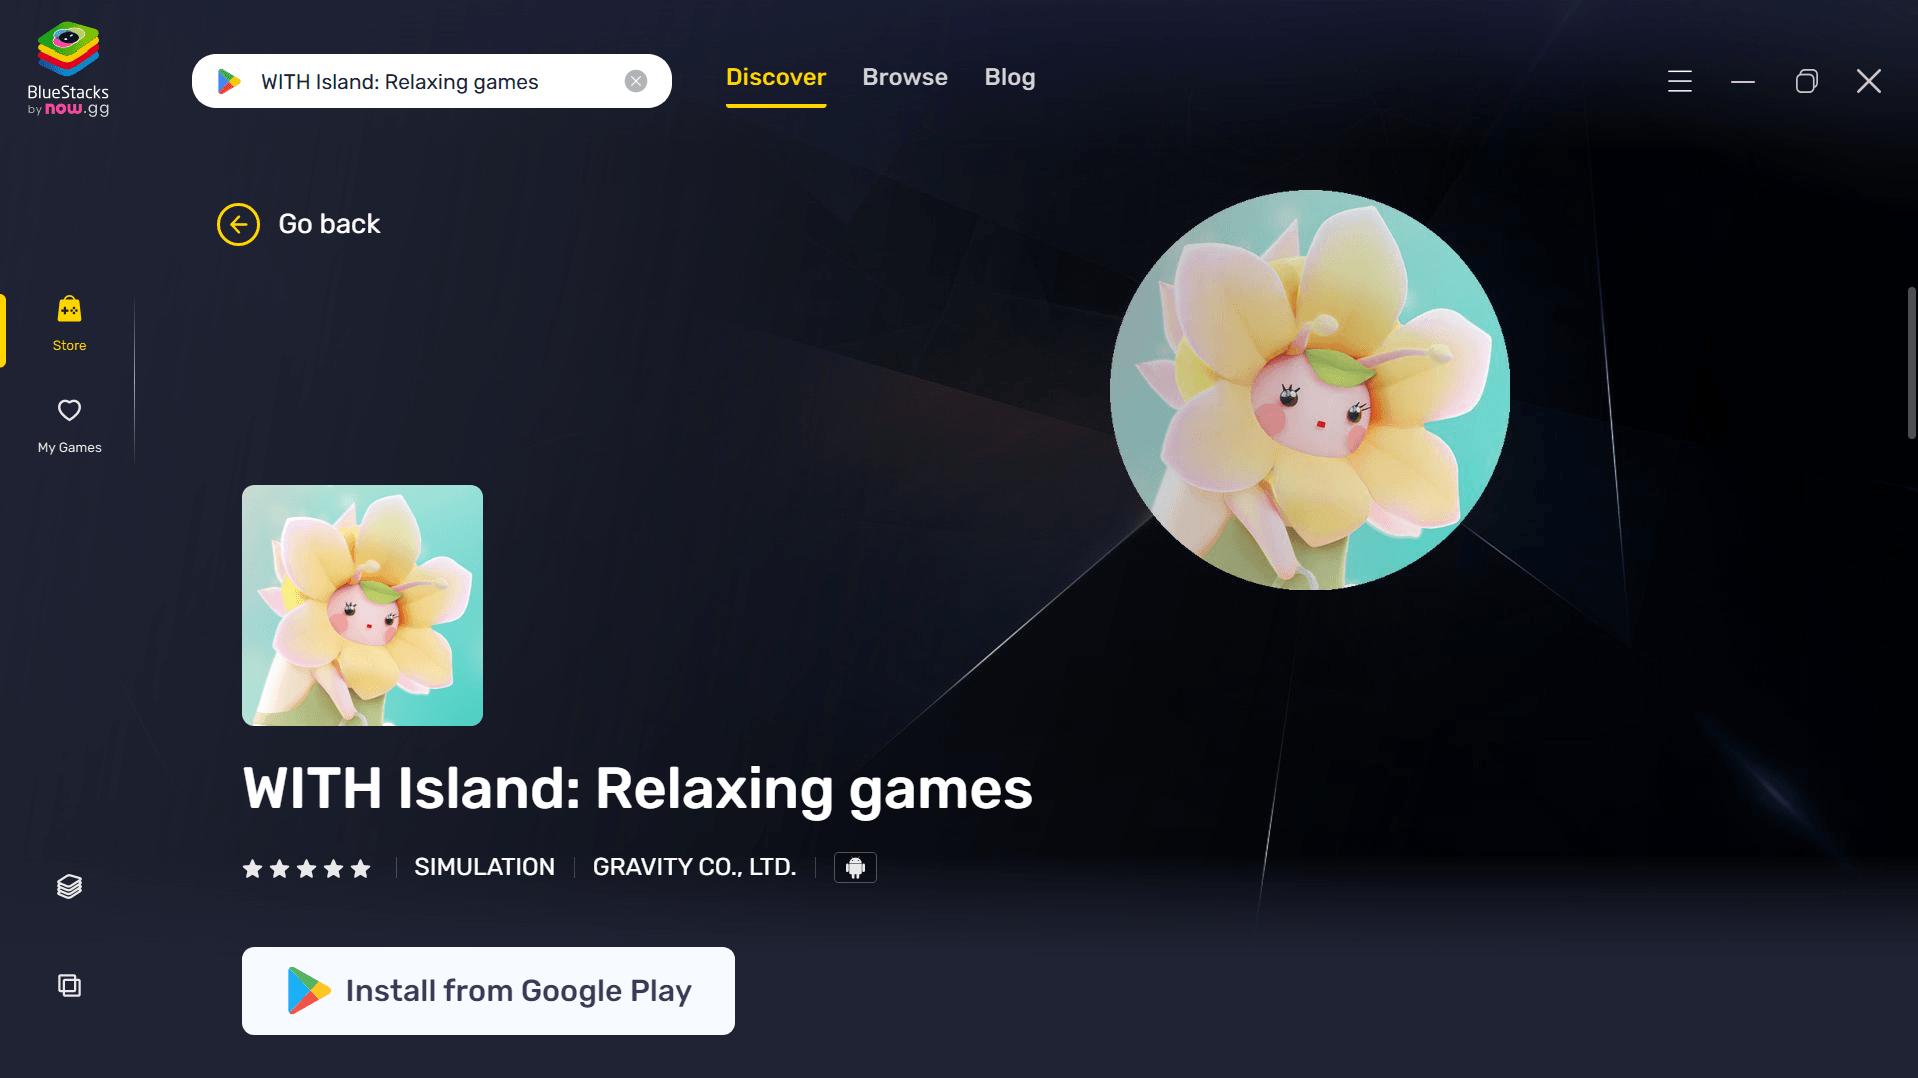The image size is (1918, 1078).
Task: Click the GRAVITY CO., LTD. developer name
Action: pos(694,867)
